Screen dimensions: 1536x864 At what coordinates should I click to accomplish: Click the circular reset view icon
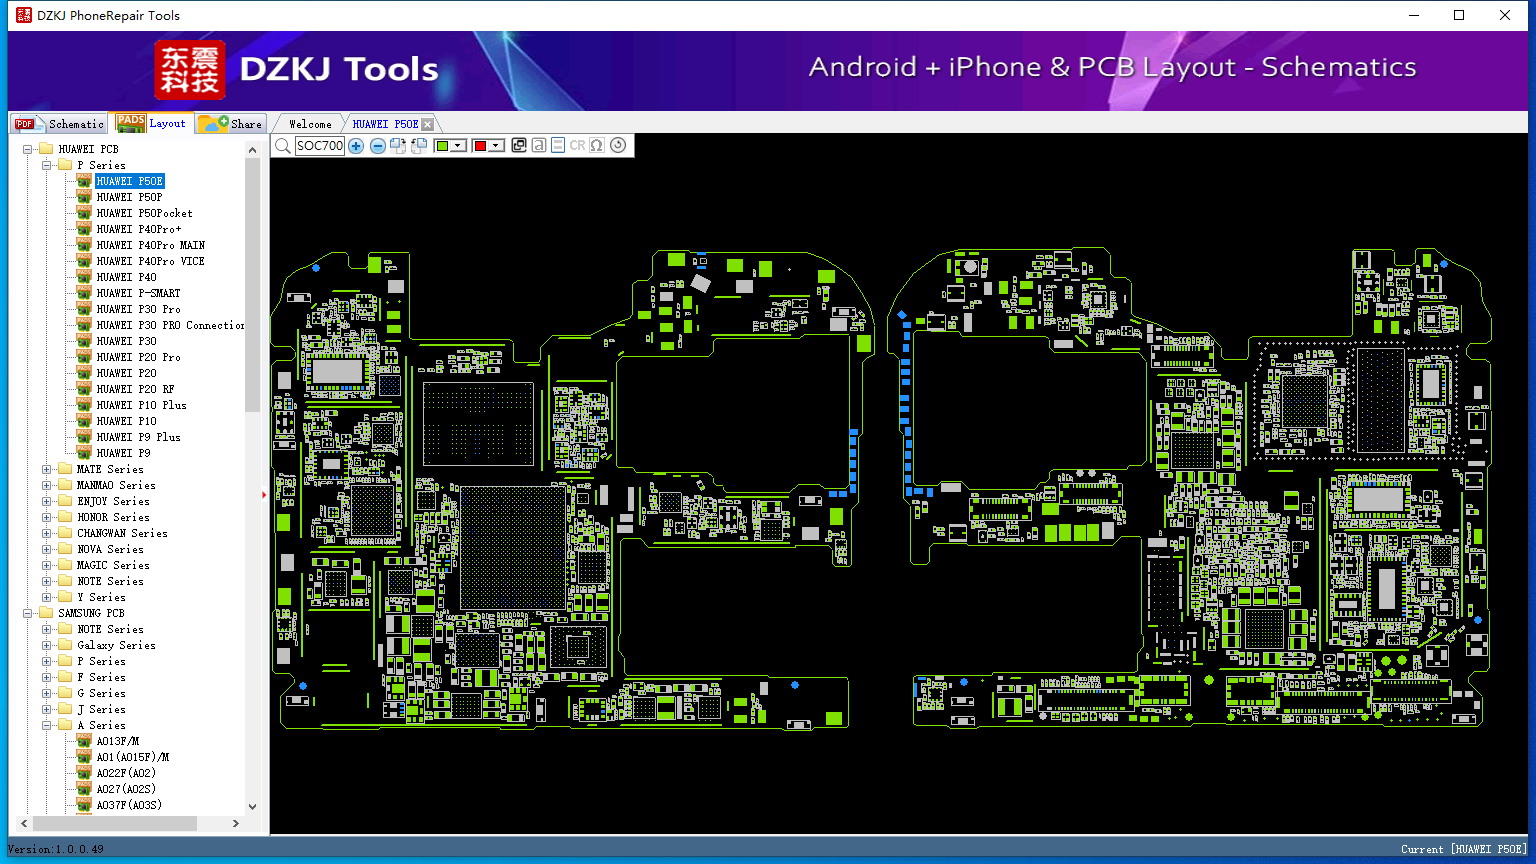tap(618, 146)
